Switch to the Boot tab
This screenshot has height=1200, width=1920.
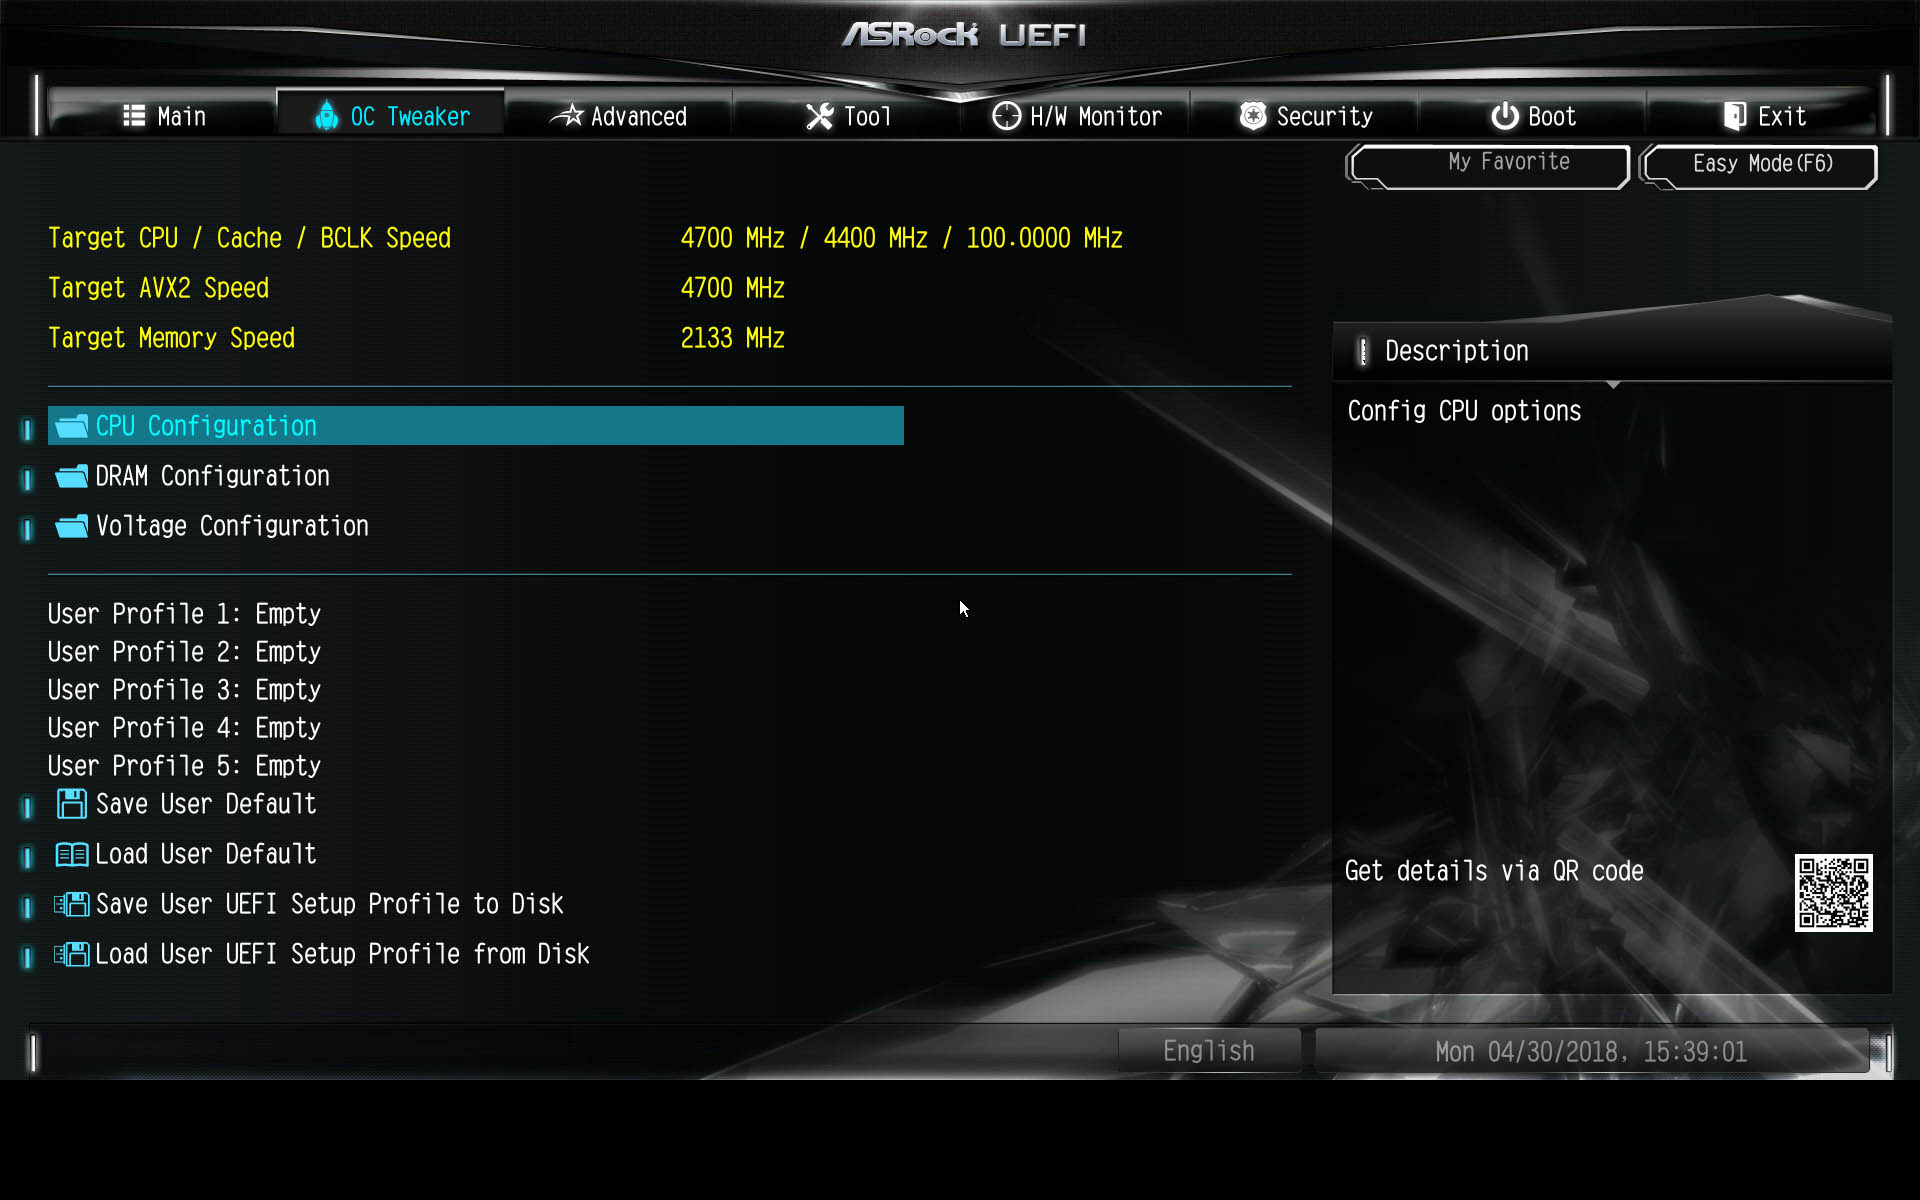[1533, 116]
